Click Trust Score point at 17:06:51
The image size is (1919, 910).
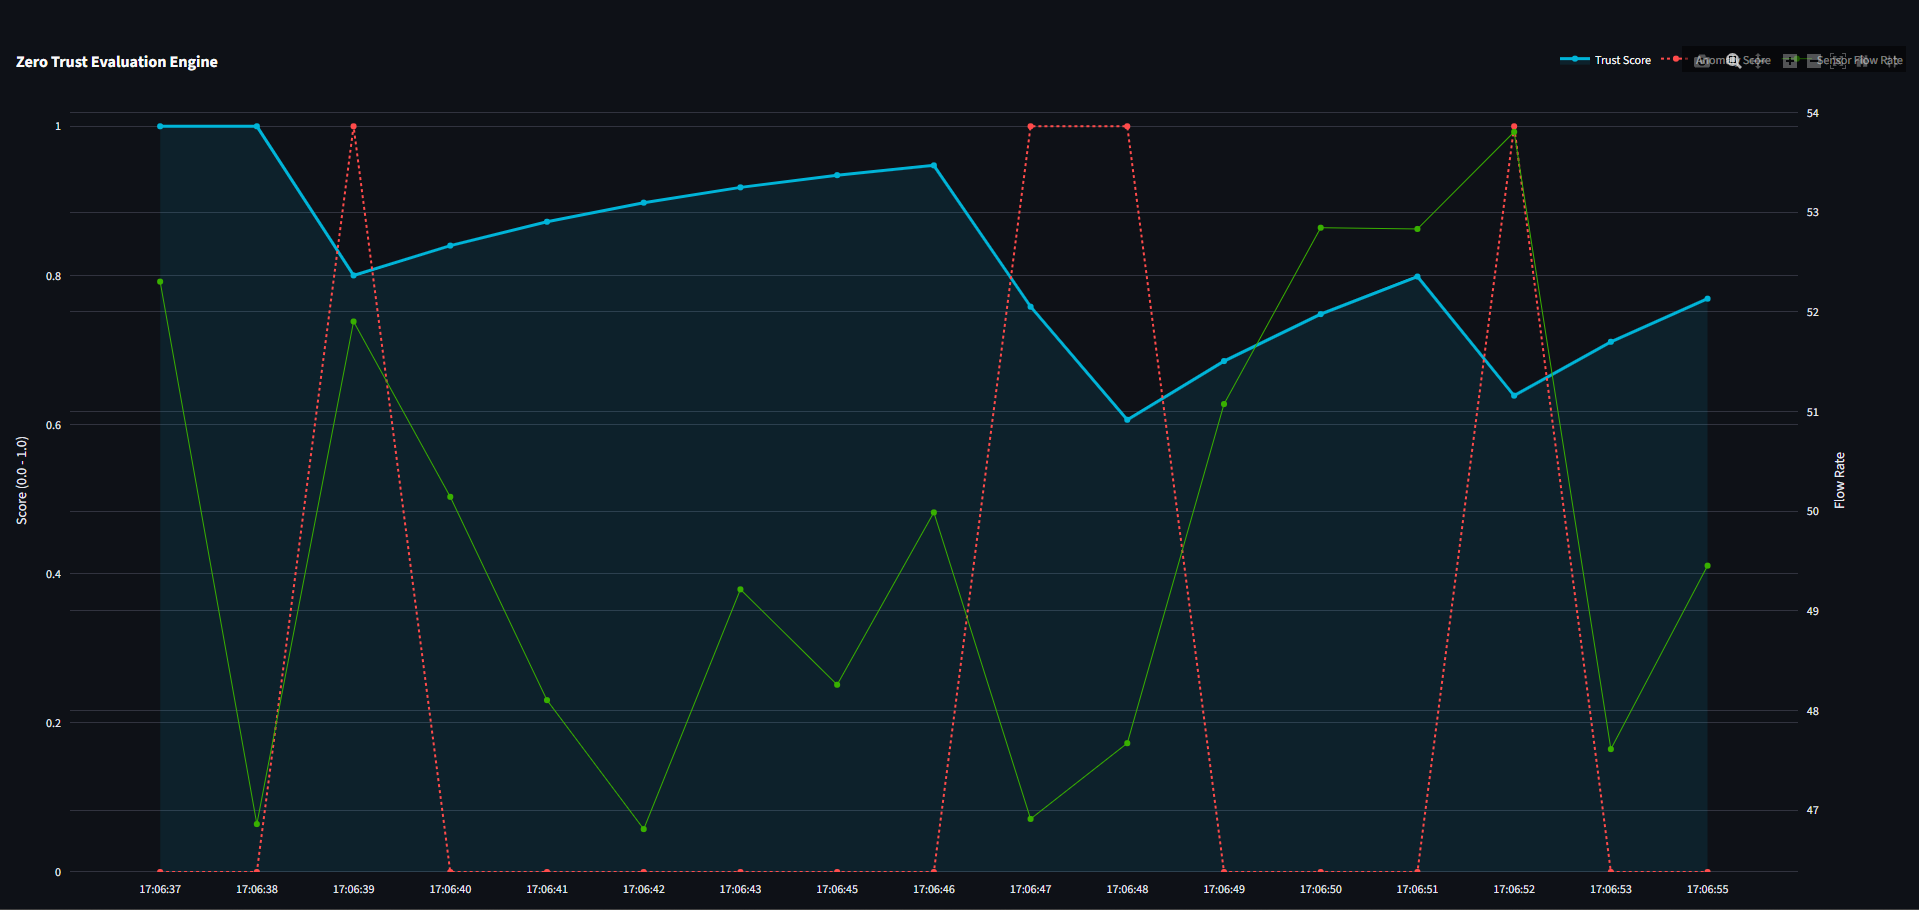(x=1417, y=277)
